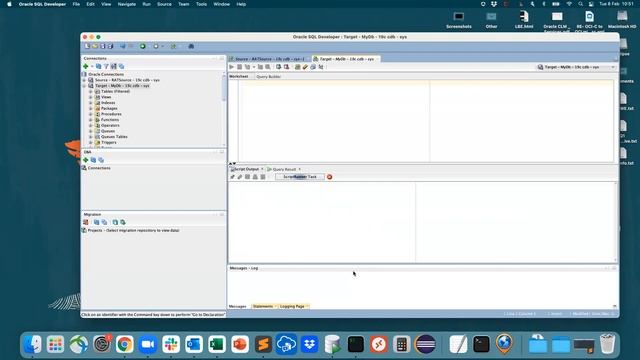This screenshot has width=640, height=360.
Task: Open the Macintosh HD desktop icon
Action: click(x=622, y=20)
